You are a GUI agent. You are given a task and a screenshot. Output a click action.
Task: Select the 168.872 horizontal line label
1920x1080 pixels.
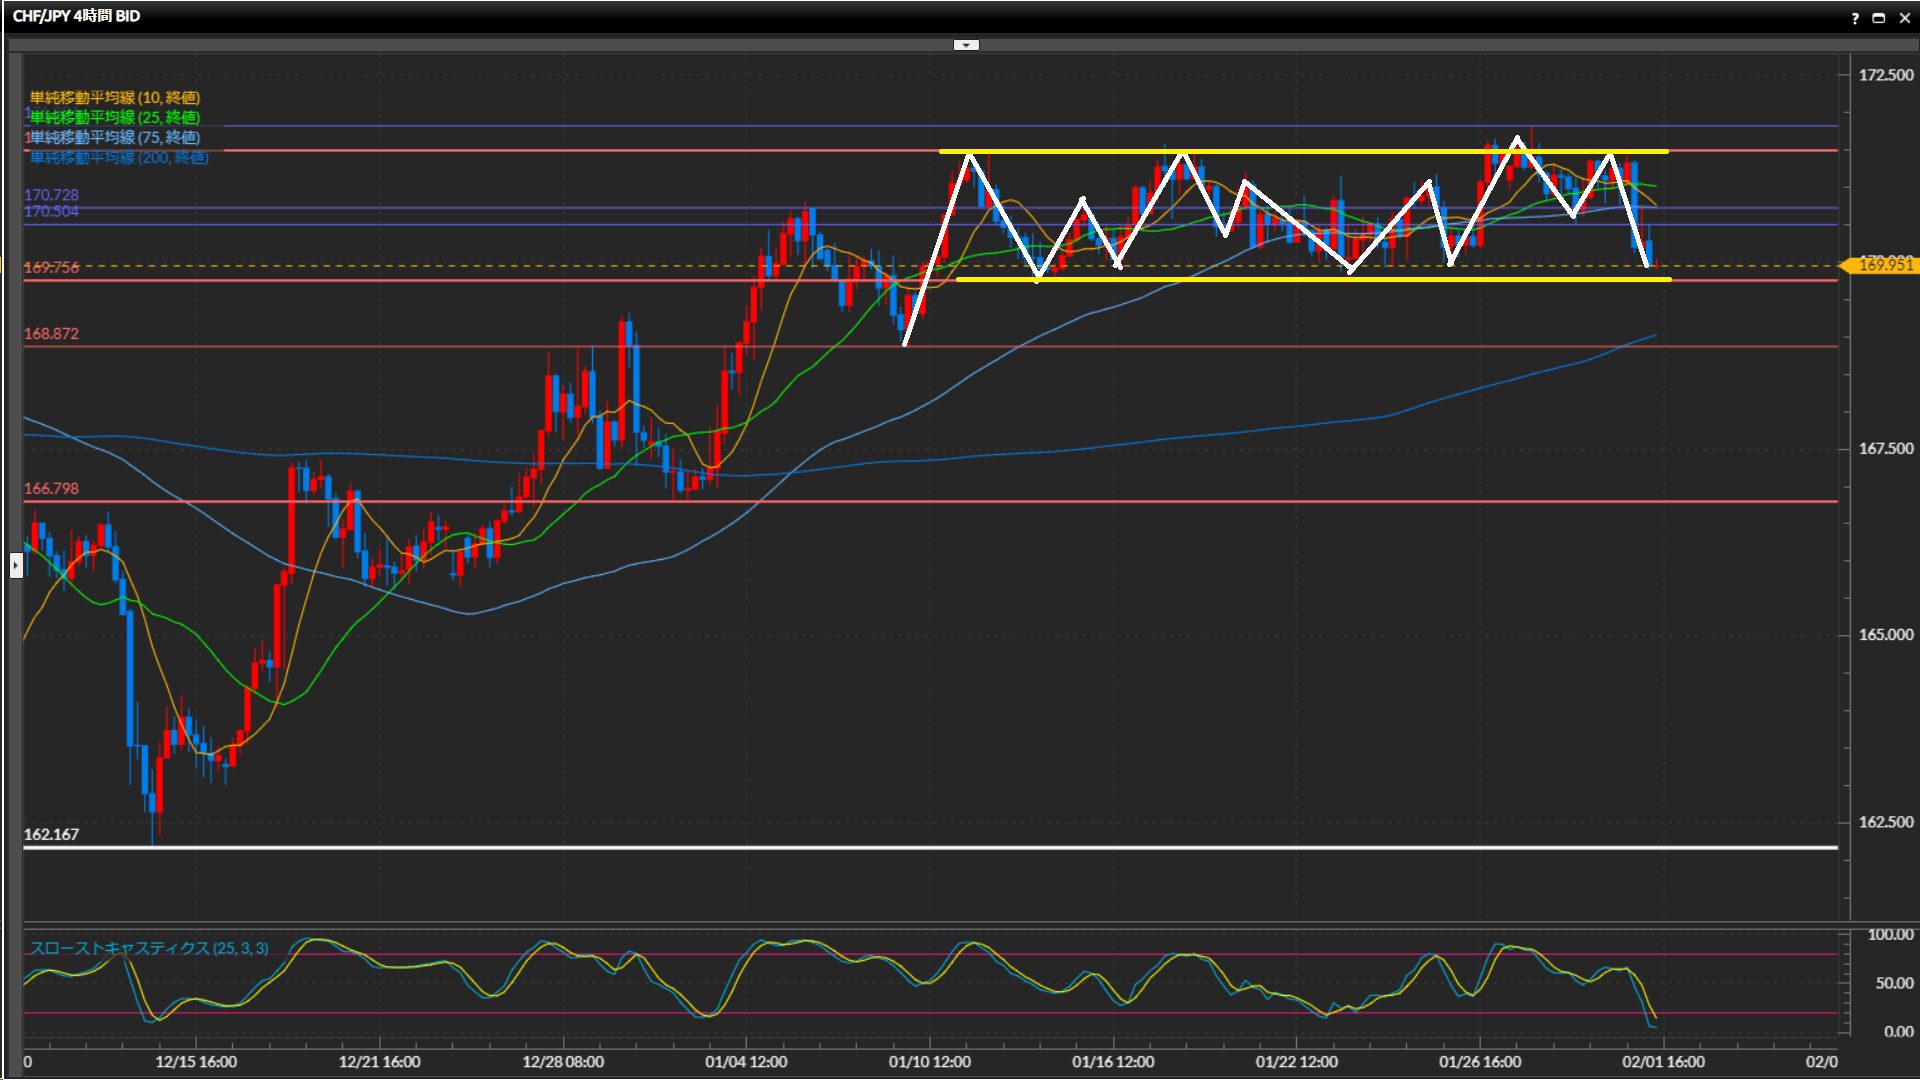(51, 333)
